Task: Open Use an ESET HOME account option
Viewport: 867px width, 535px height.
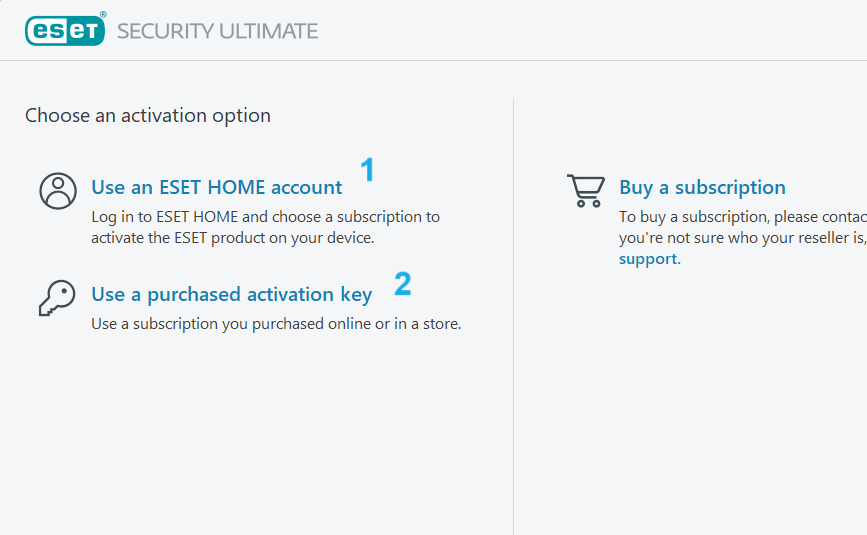Action: (x=216, y=187)
